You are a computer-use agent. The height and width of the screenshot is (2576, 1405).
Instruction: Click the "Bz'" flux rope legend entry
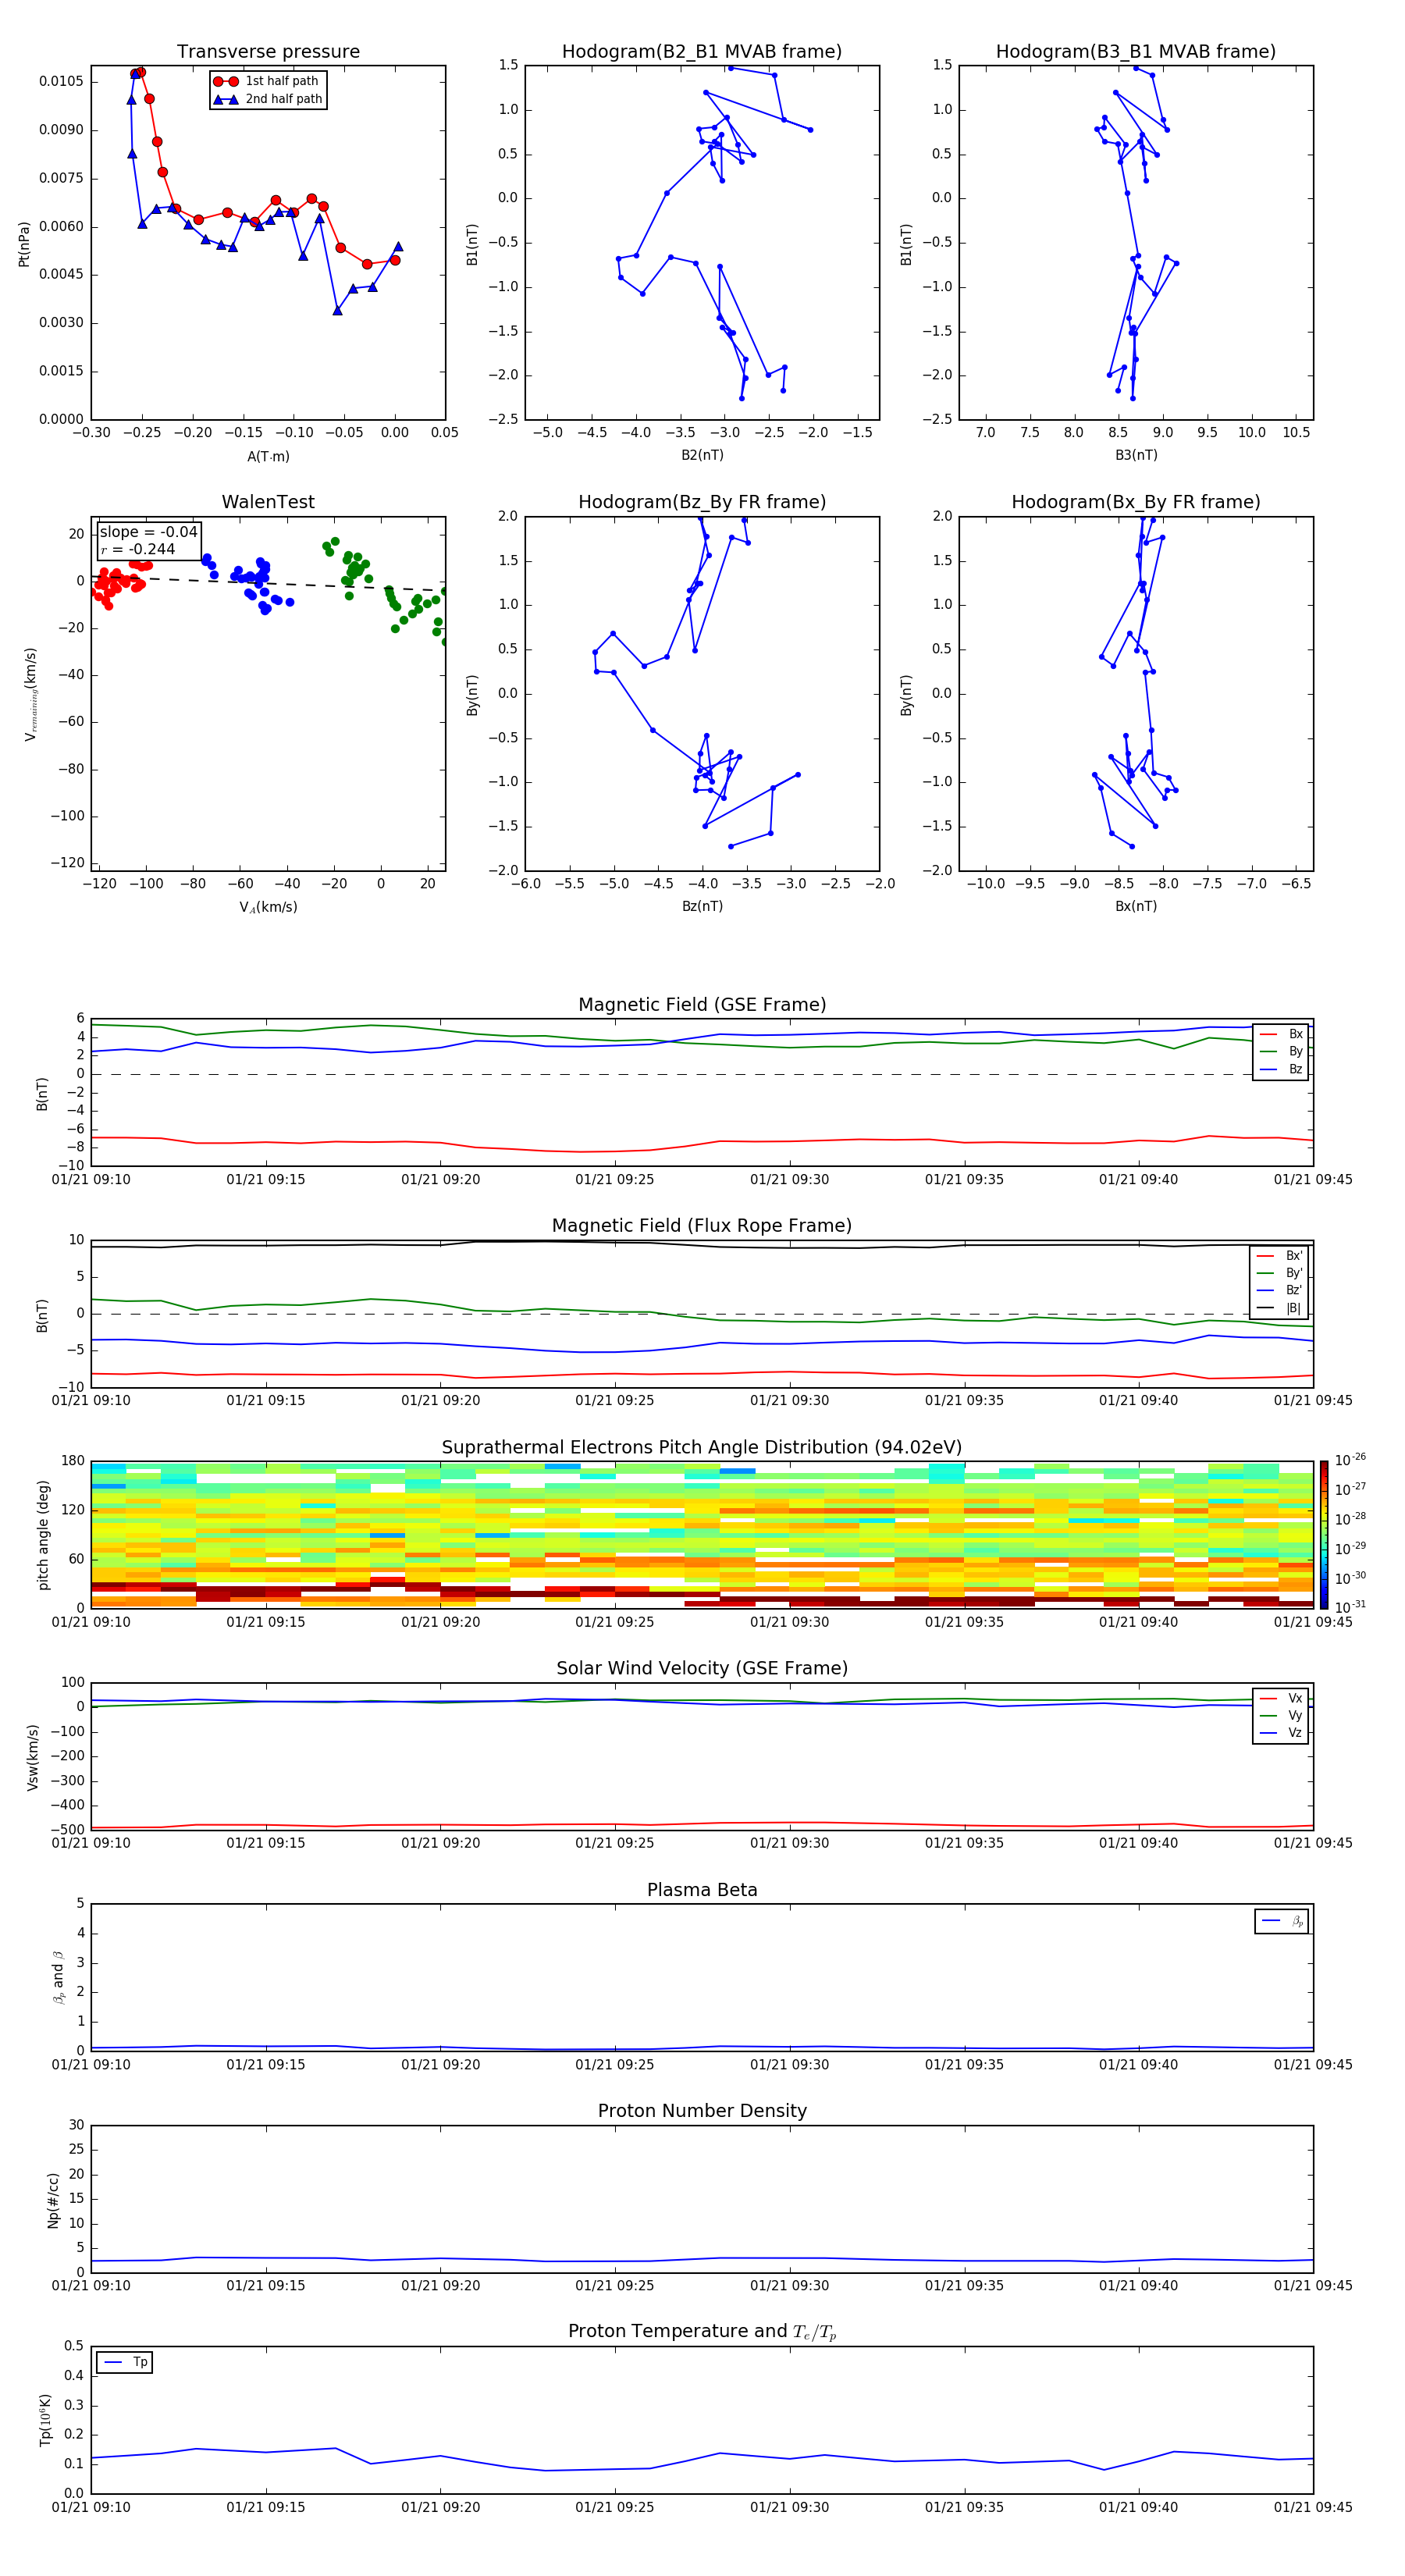coord(1280,1290)
